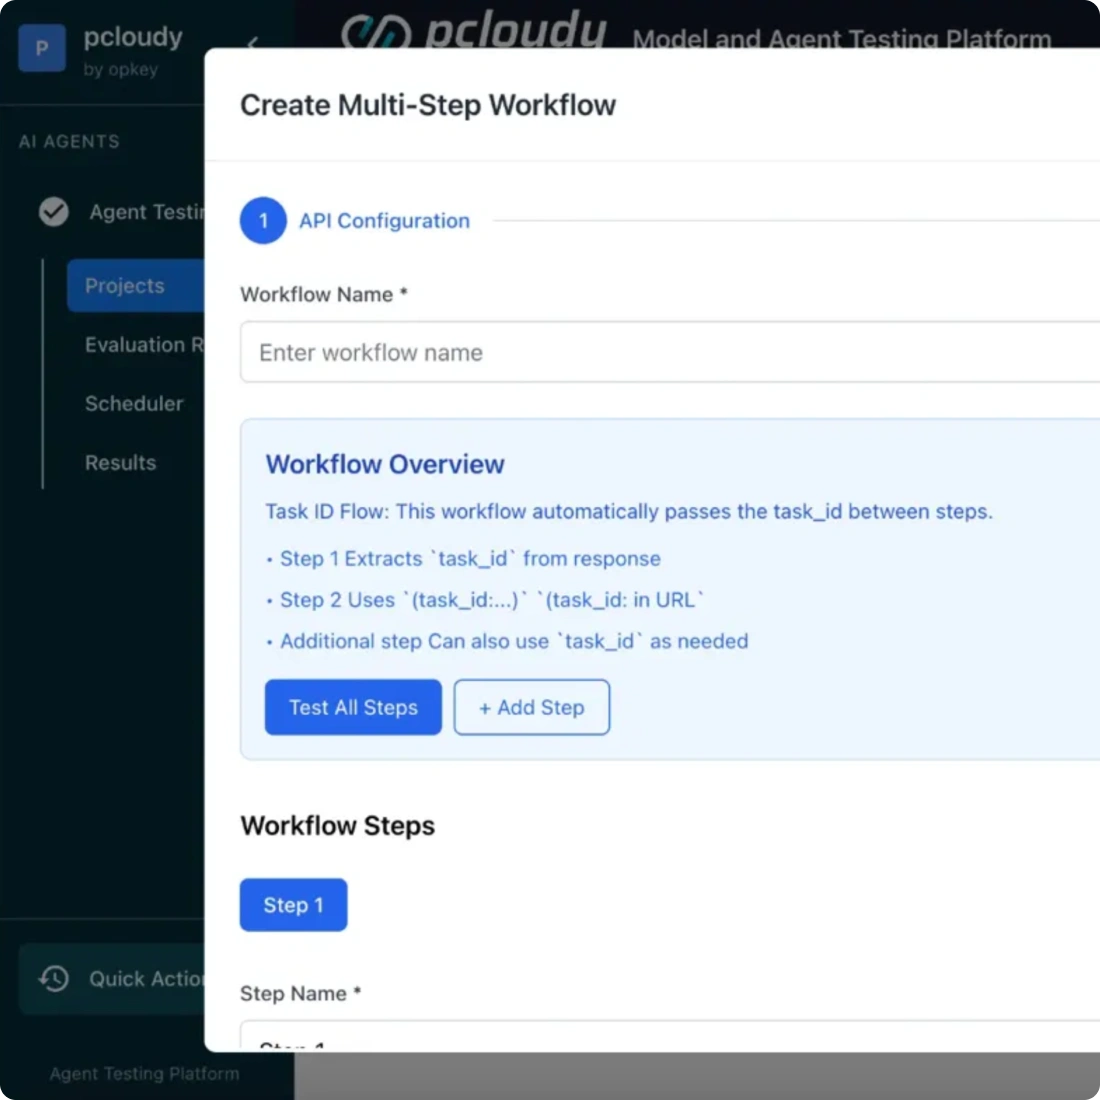The image size is (1100, 1100).
Task: Click the Workflow Steps heading
Action: coord(337,826)
